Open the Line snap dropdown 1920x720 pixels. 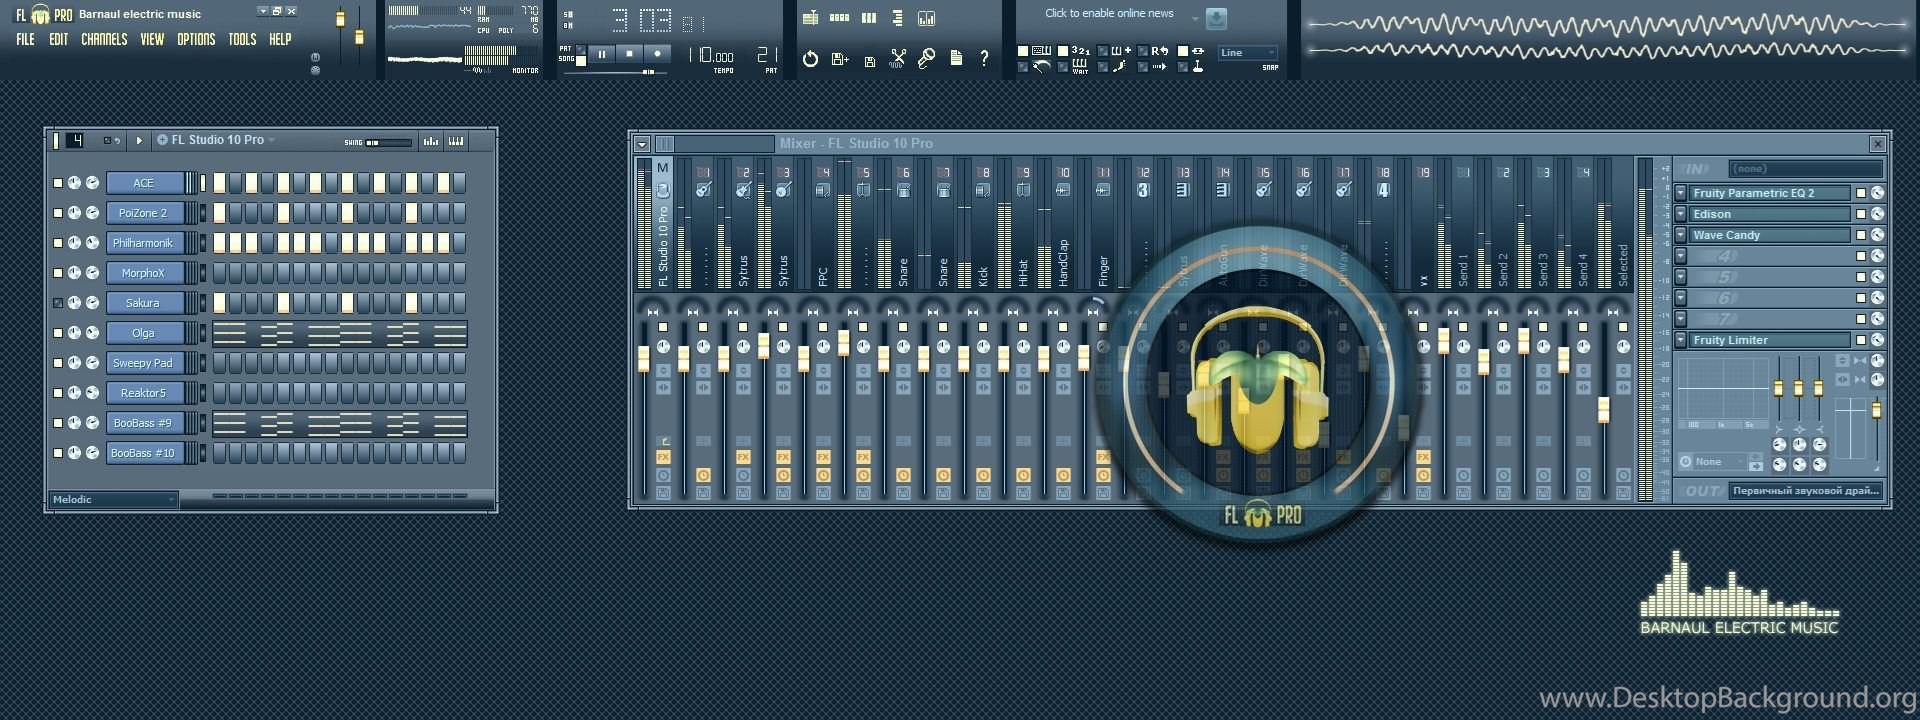(1248, 53)
